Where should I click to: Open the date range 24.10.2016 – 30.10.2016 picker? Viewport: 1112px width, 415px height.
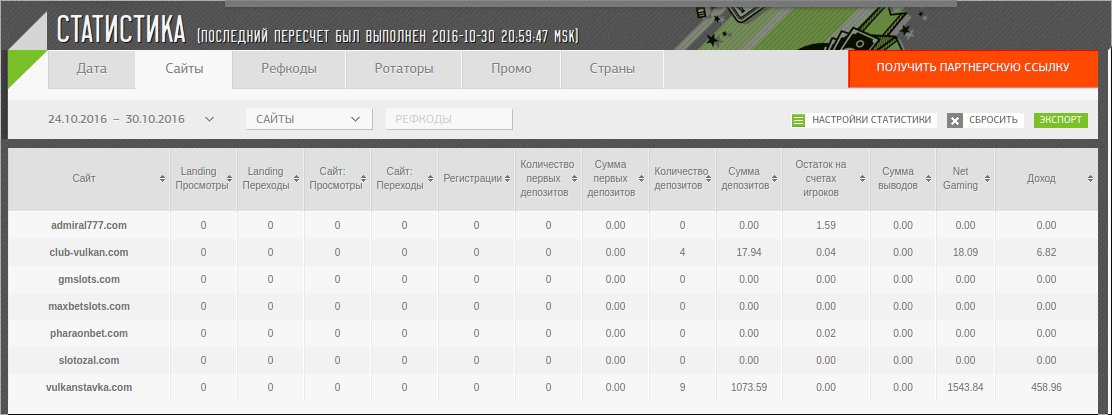(130, 119)
